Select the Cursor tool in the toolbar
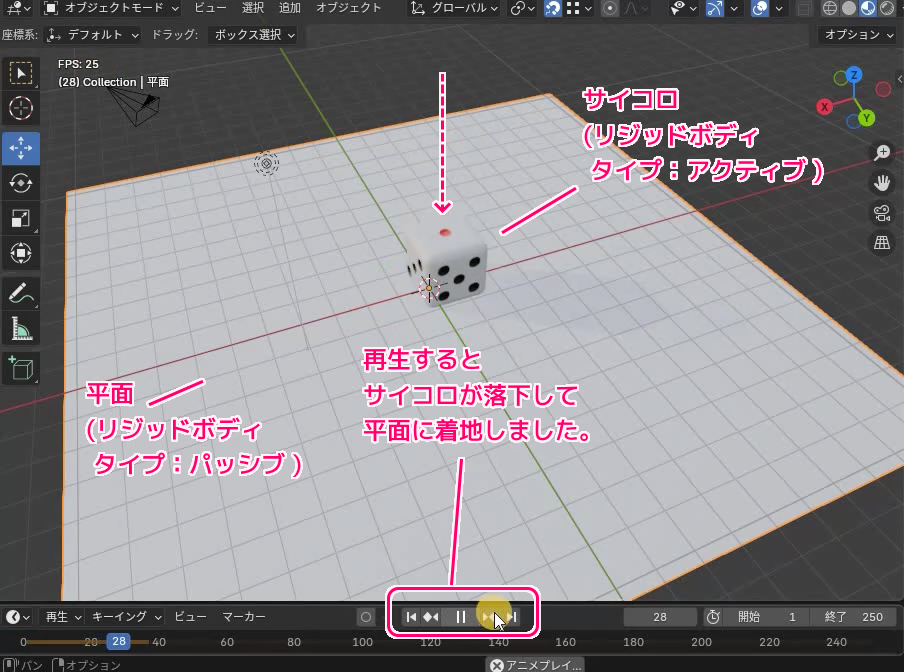This screenshot has width=904, height=672. point(21,110)
